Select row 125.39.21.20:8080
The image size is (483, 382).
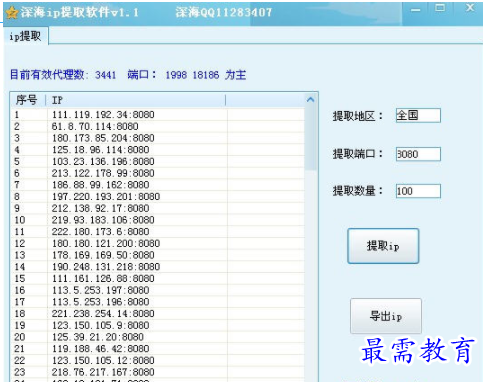(158, 337)
